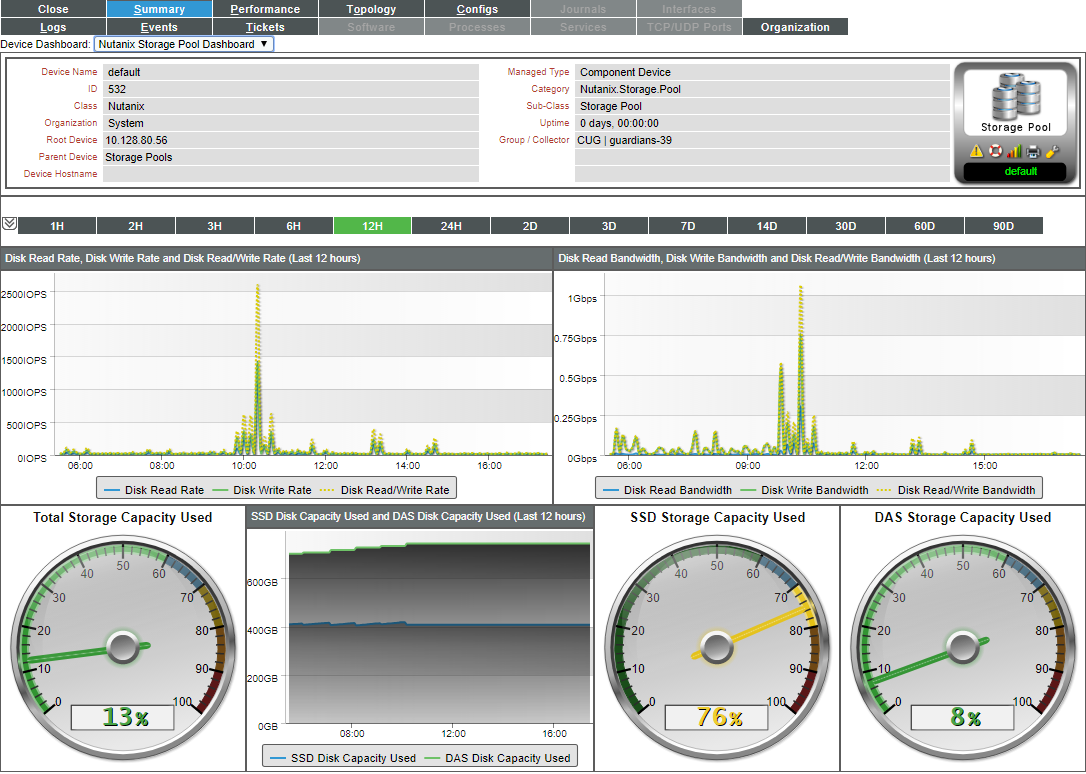Select the 90D time range
Viewport: 1086px width, 774px height.
pyautogui.click(x=1004, y=226)
